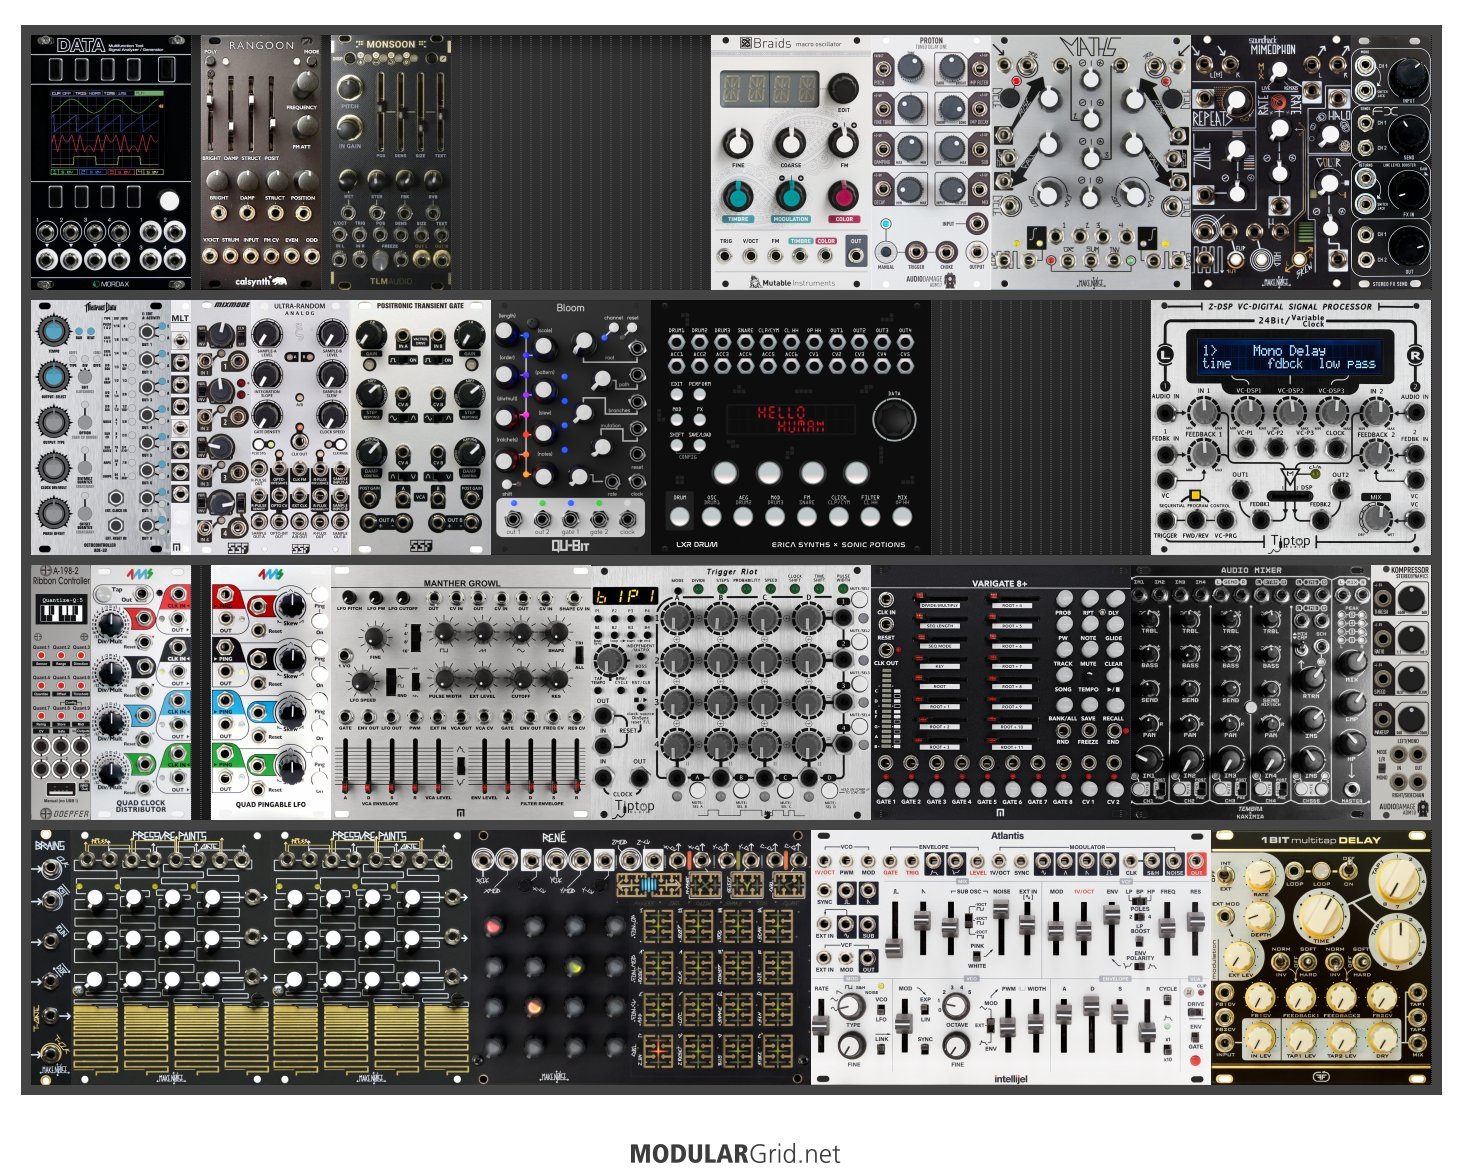Open the MODULARGrid.net link
The width and height of the screenshot is (1472, 1175).
tap(735, 1154)
